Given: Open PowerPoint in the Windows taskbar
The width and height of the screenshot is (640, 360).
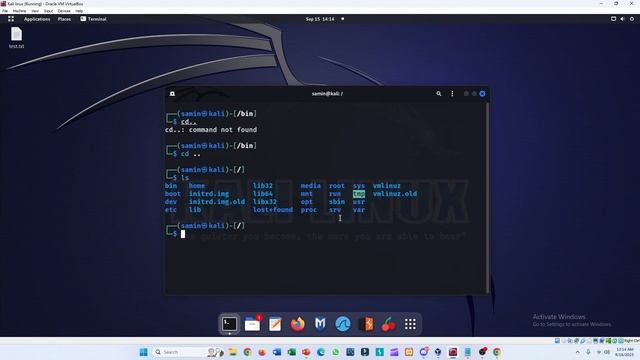Looking at the screenshot, I should [x=306, y=352].
